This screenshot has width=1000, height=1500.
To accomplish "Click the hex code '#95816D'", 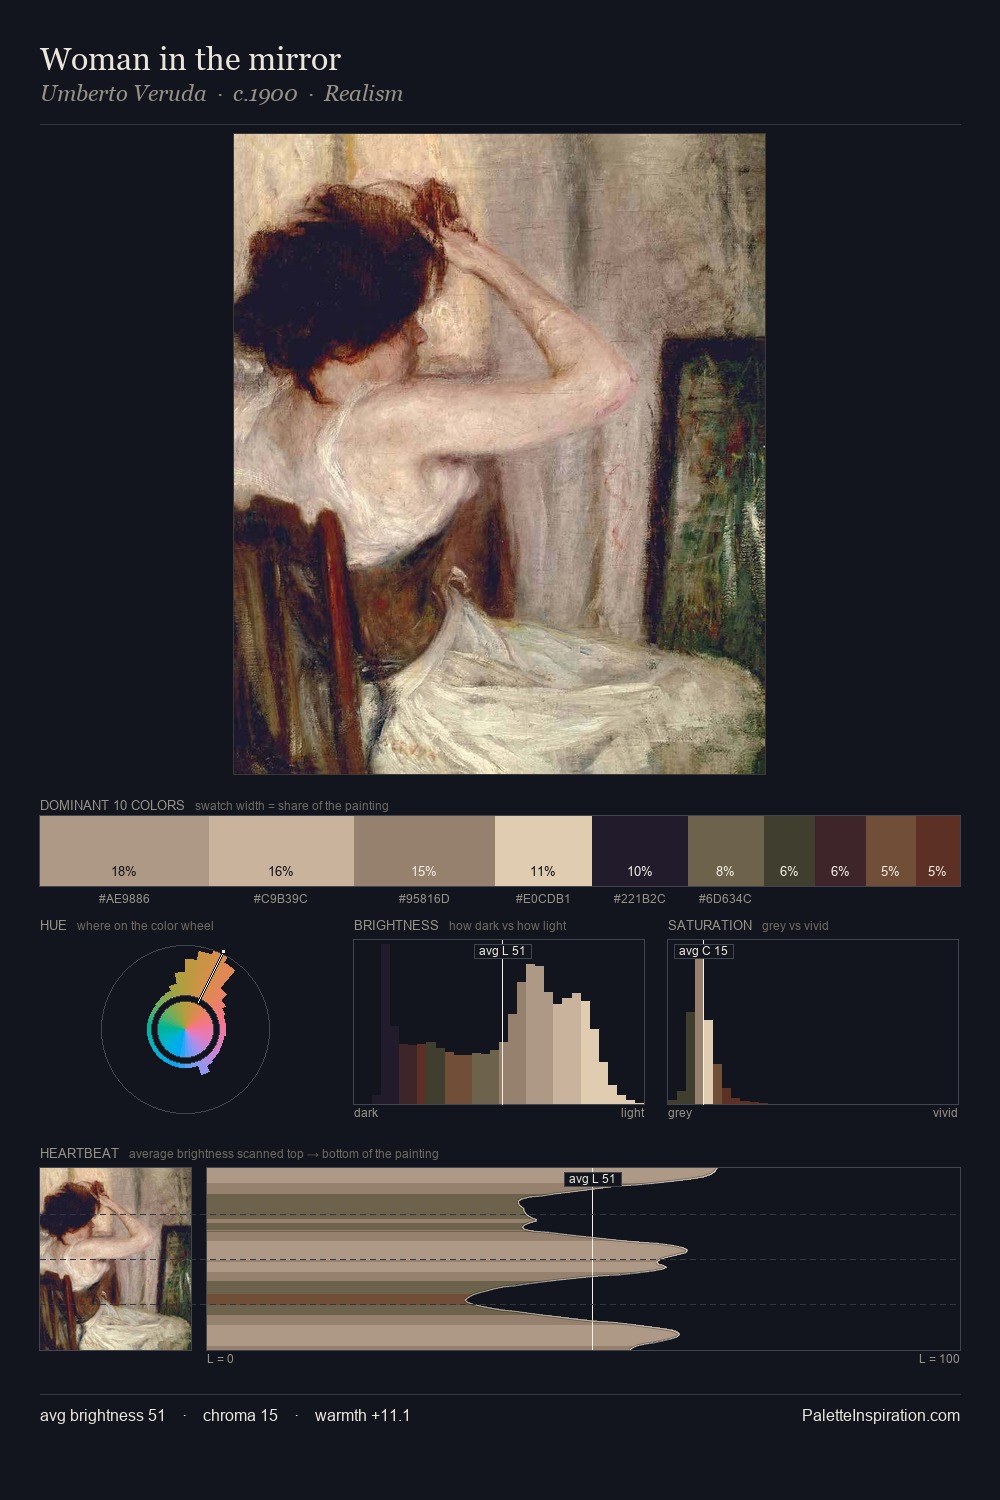I will (x=424, y=898).
